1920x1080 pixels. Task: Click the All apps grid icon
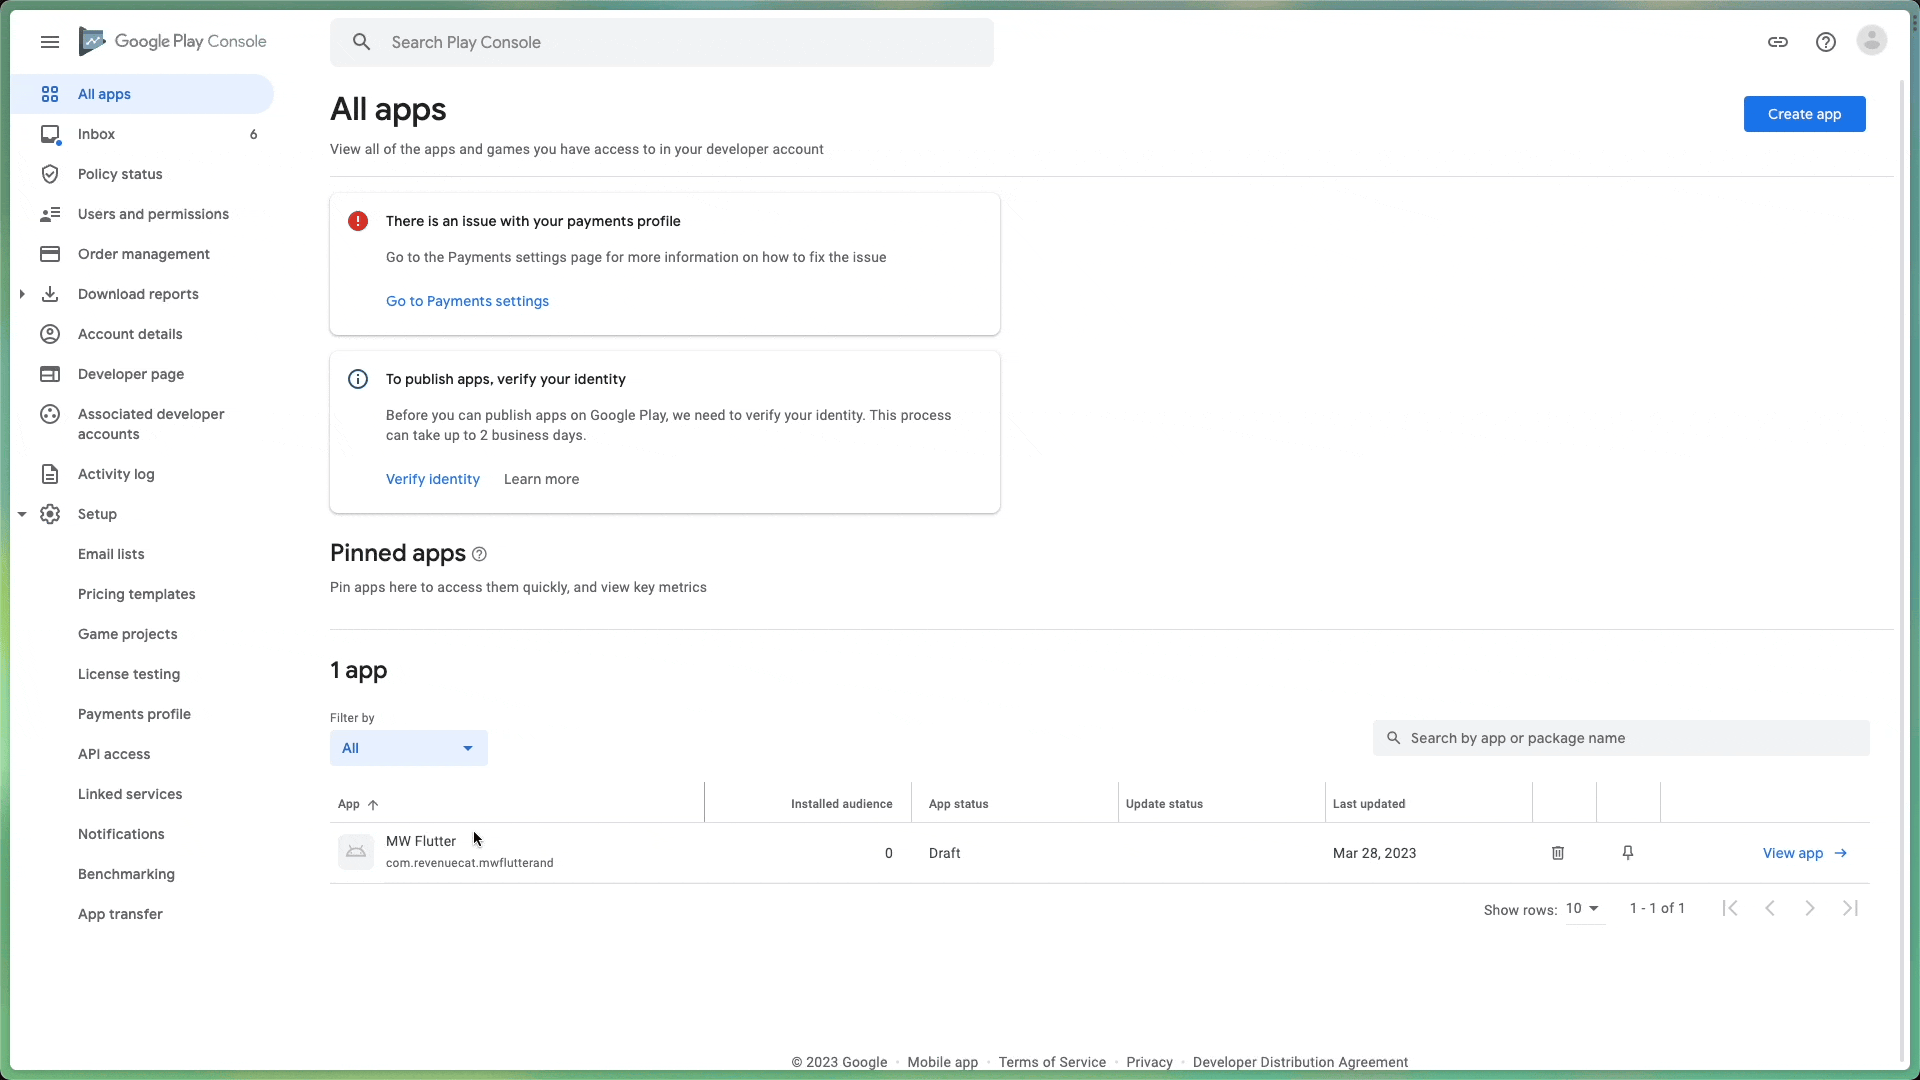pos(50,94)
